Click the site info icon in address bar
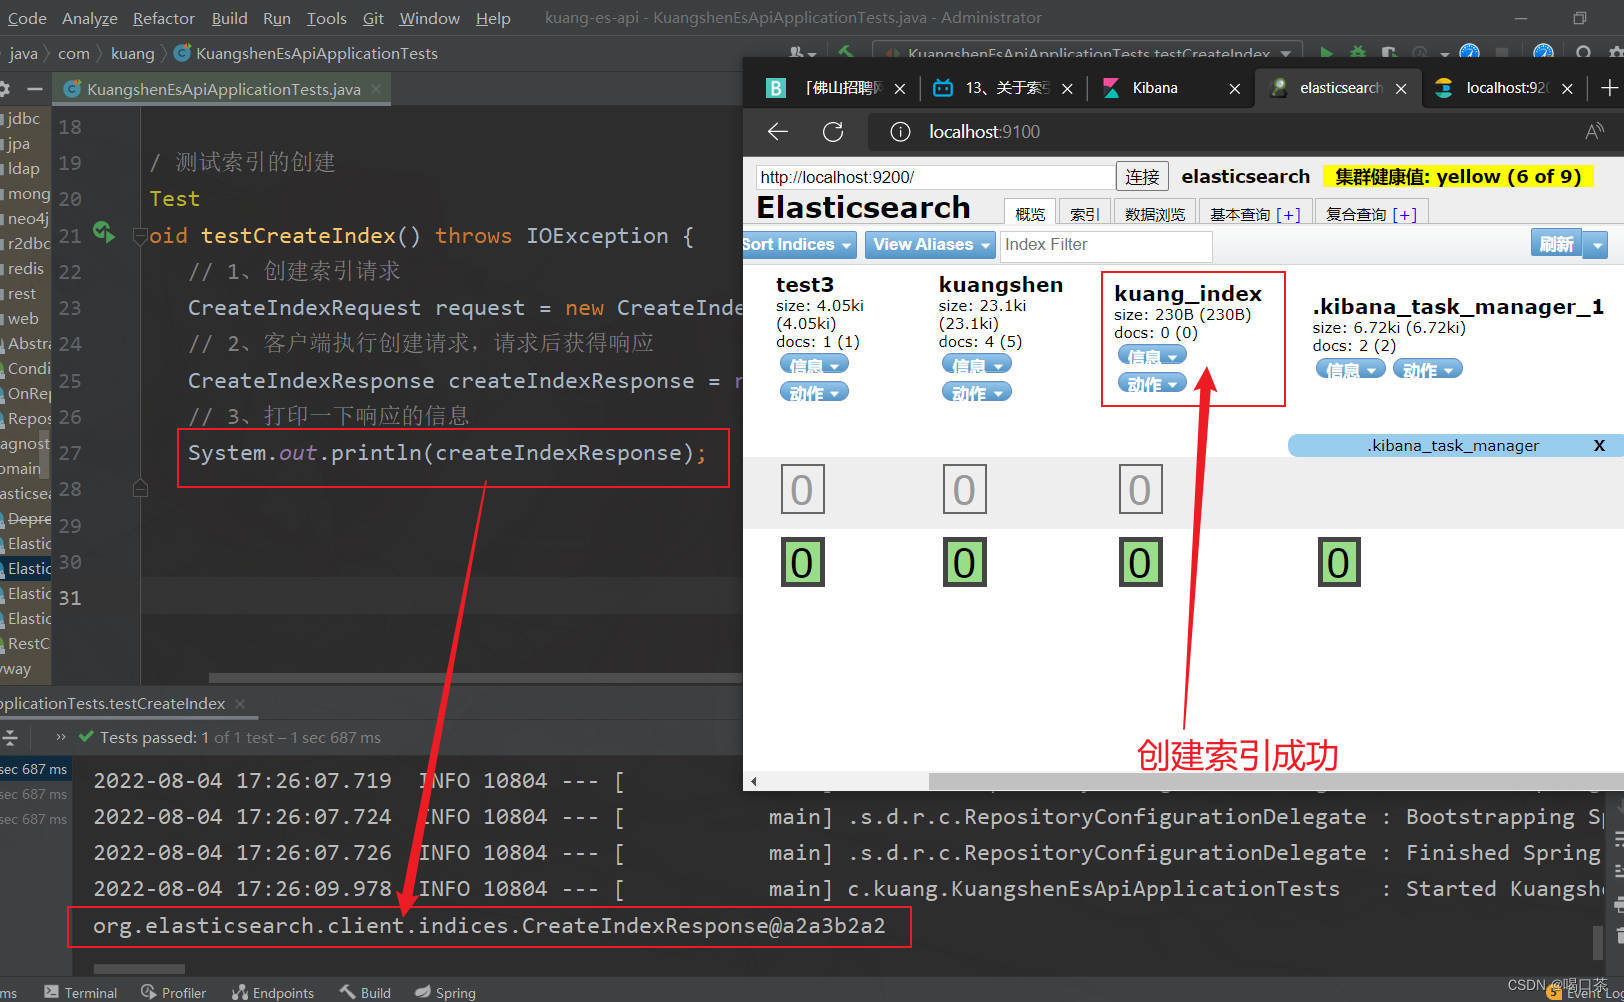The image size is (1624, 1002). pos(900,131)
